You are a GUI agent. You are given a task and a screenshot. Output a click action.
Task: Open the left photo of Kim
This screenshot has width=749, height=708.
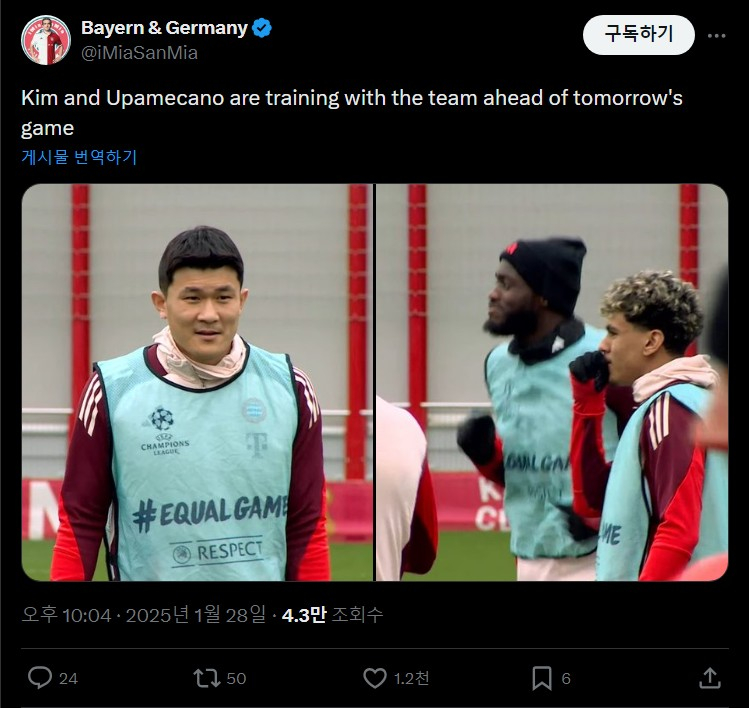click(197, 382)
